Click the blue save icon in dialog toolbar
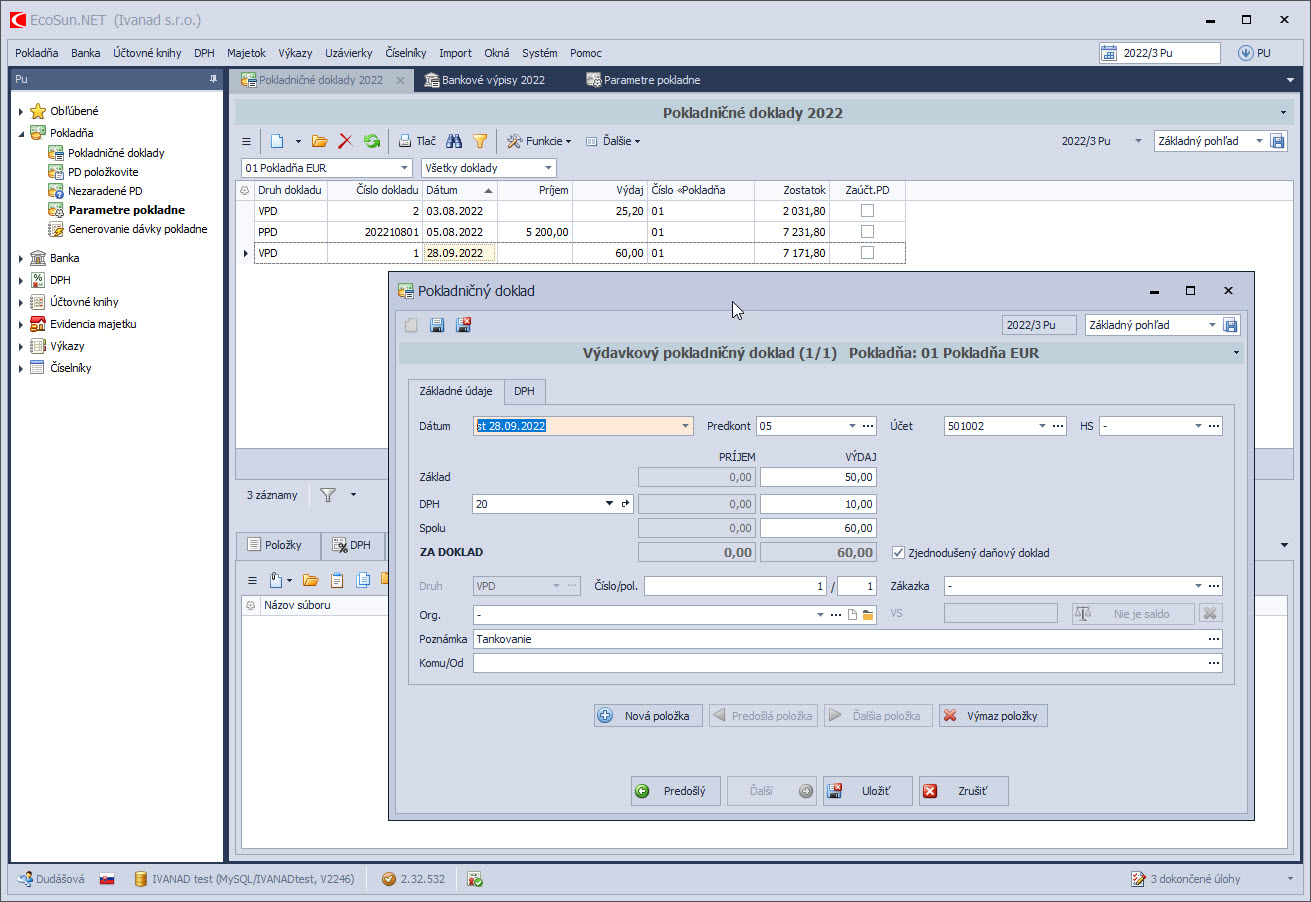Image resolution: width=1311 pixels, height=902 pixels. (437, 325)
